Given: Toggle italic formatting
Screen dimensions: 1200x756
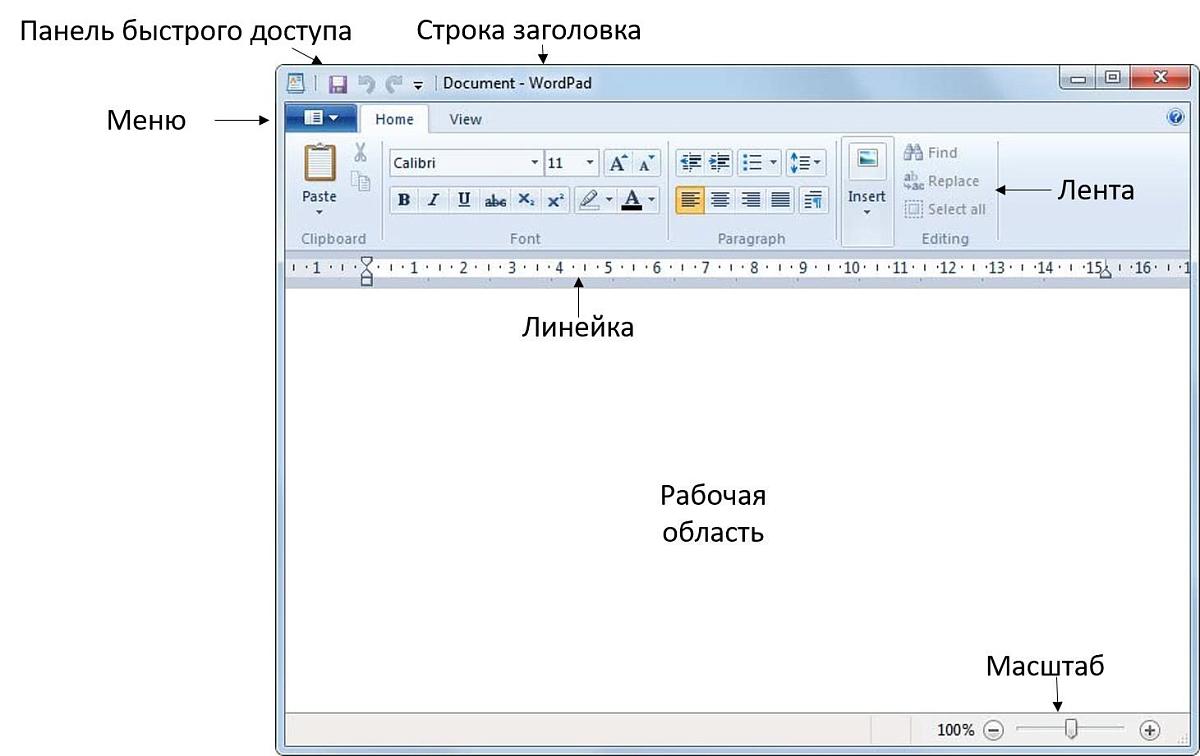Looking at the screenshot, I should pyautogui.click(x=433, y=200).
